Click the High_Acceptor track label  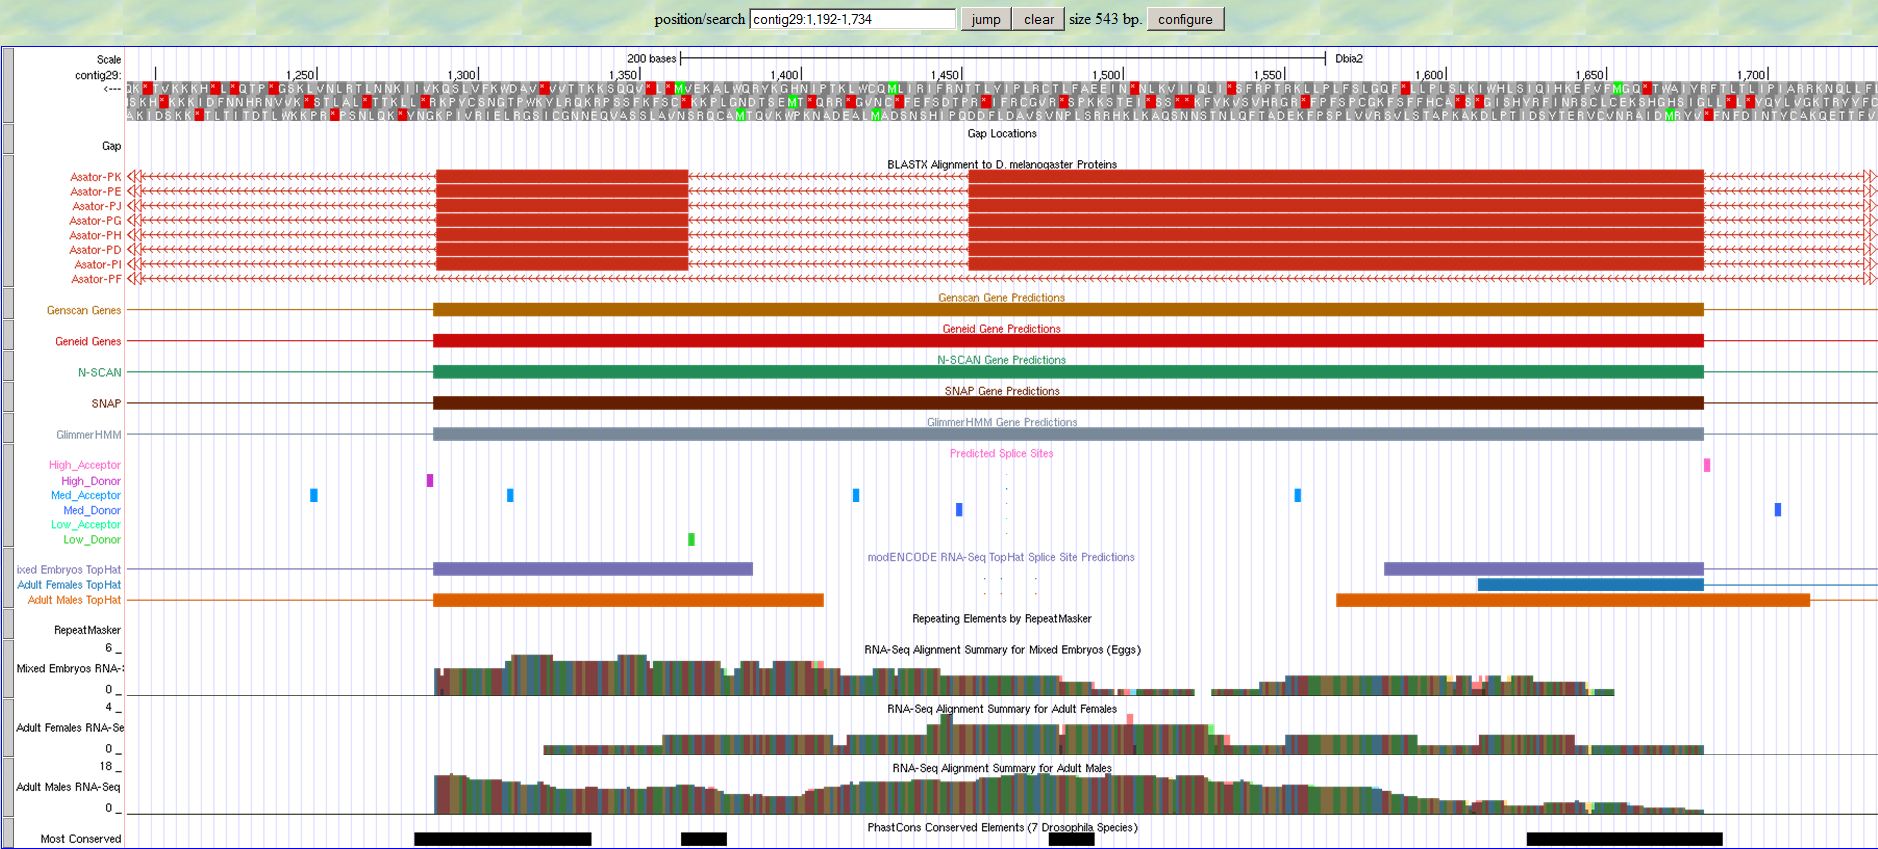85,465
